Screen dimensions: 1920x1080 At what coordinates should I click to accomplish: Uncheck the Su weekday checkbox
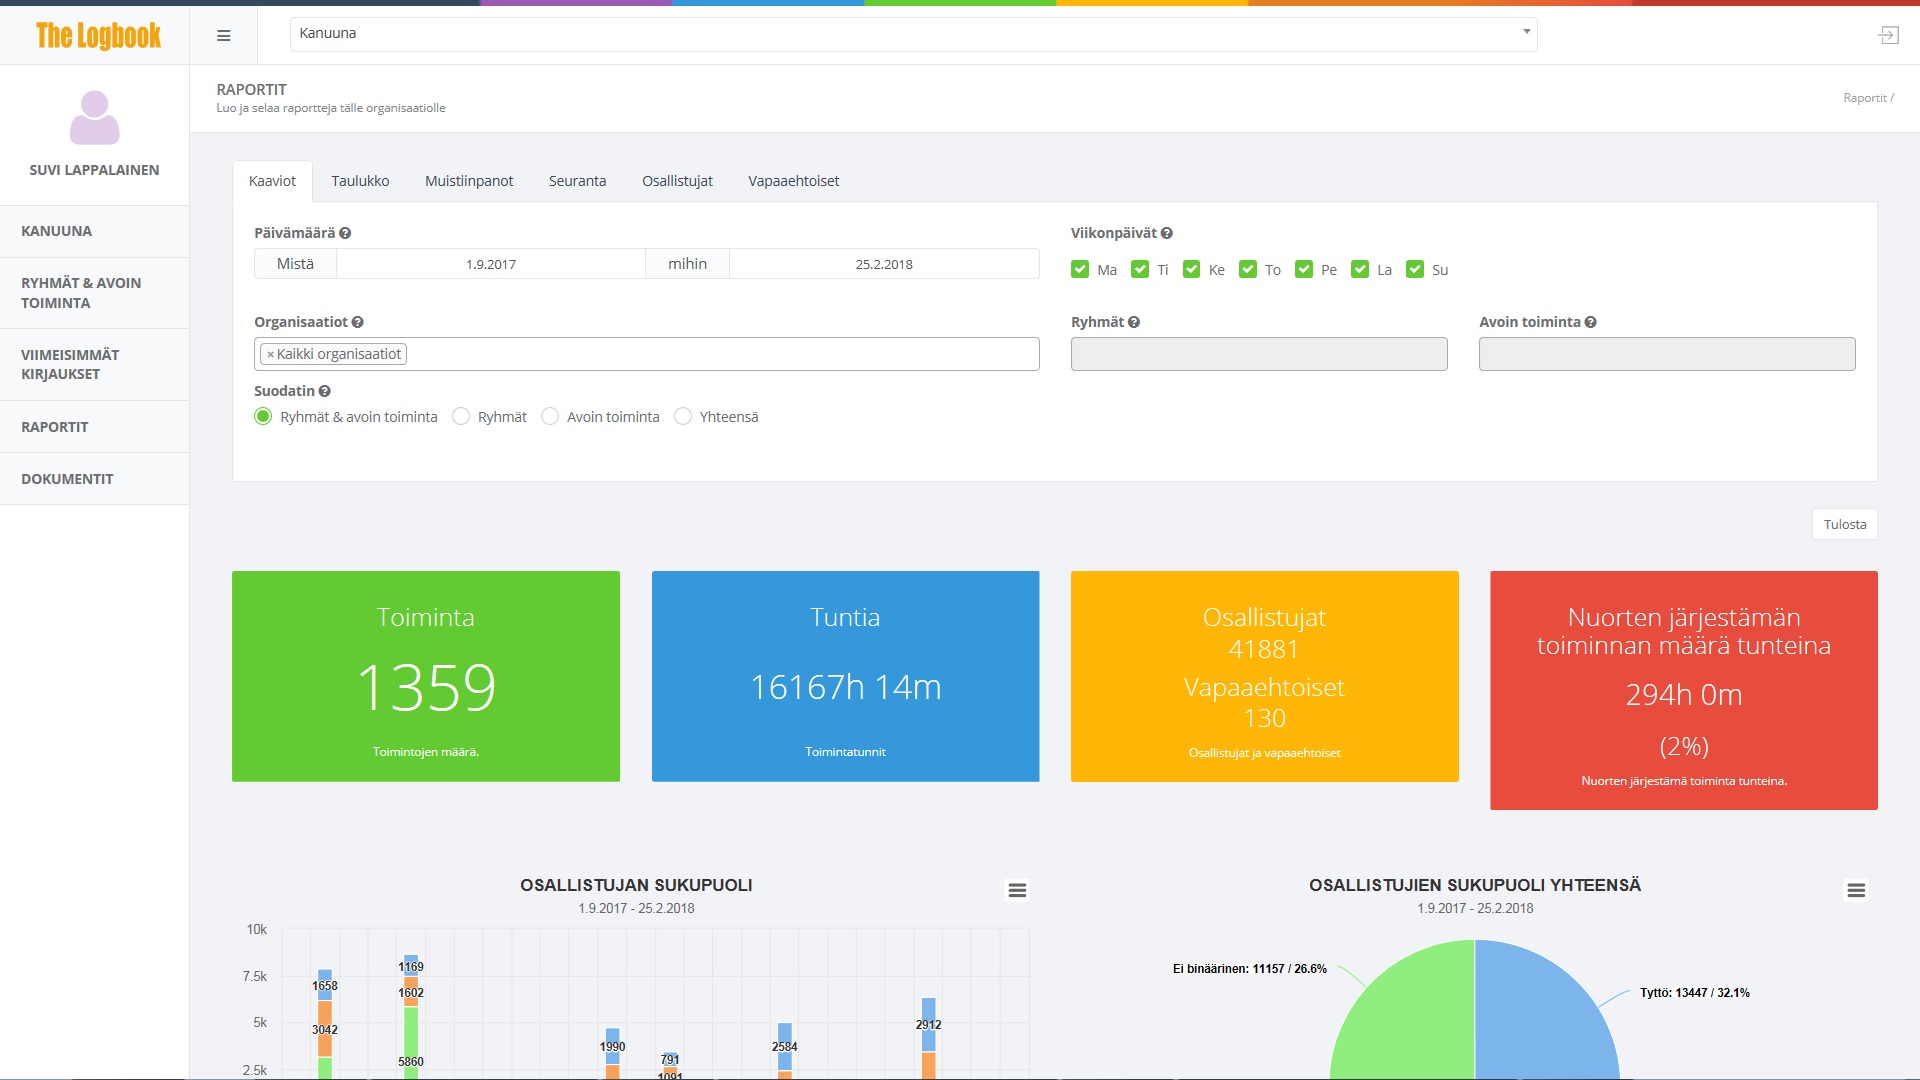[1415, 269]
